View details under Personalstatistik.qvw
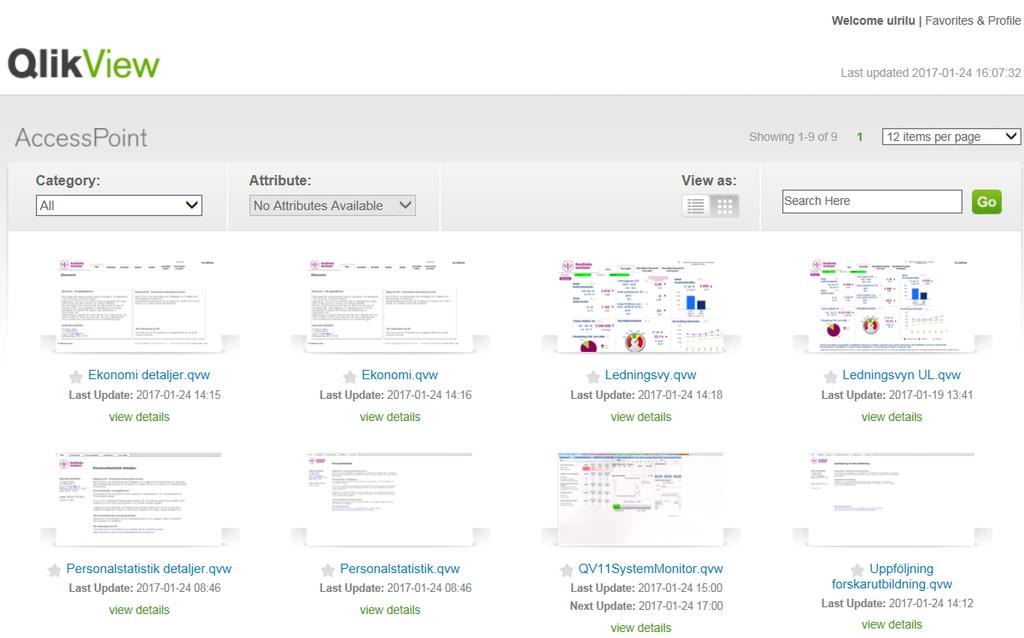Viewport: 1024px width, 638px height. [390, 610]
